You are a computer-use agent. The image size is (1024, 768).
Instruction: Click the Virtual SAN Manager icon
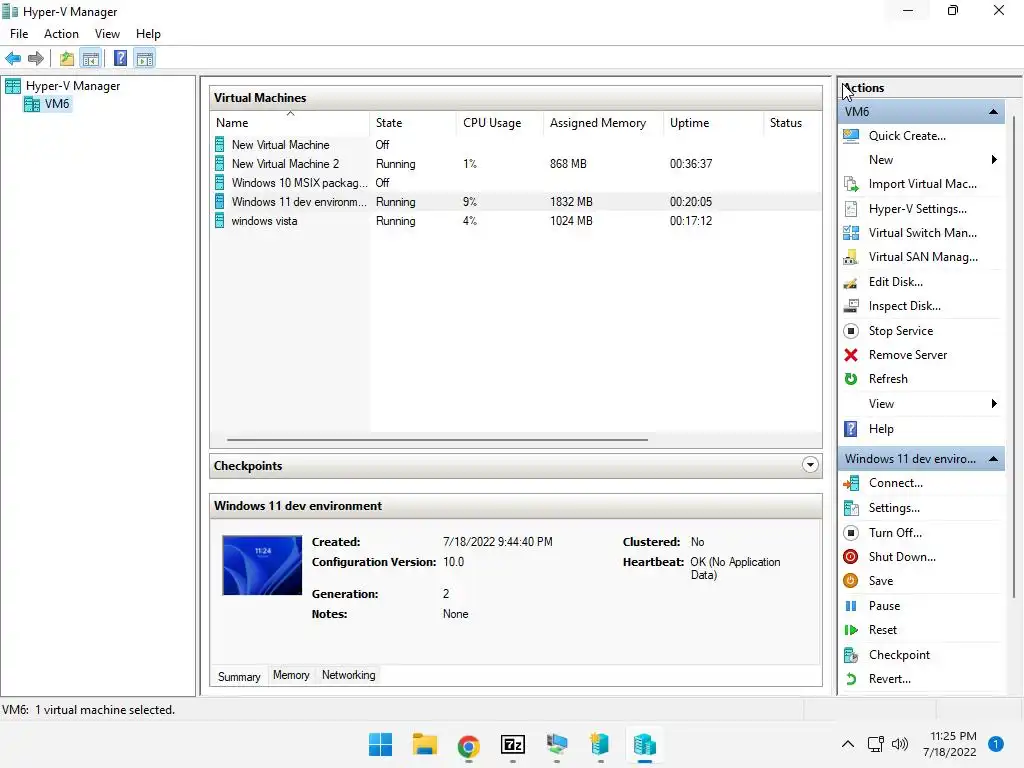(x=851, y=257)
